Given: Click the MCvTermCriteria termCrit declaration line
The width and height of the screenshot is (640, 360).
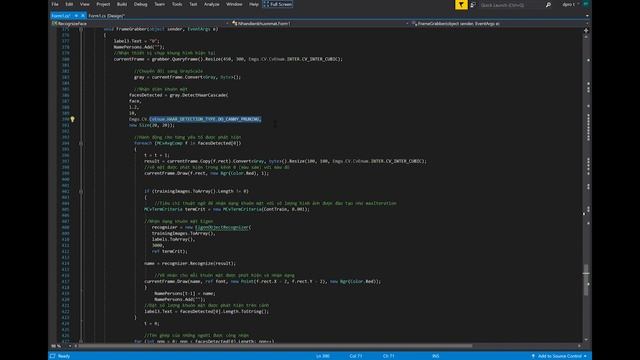Looking at the screenshot, I should [227, 209].
